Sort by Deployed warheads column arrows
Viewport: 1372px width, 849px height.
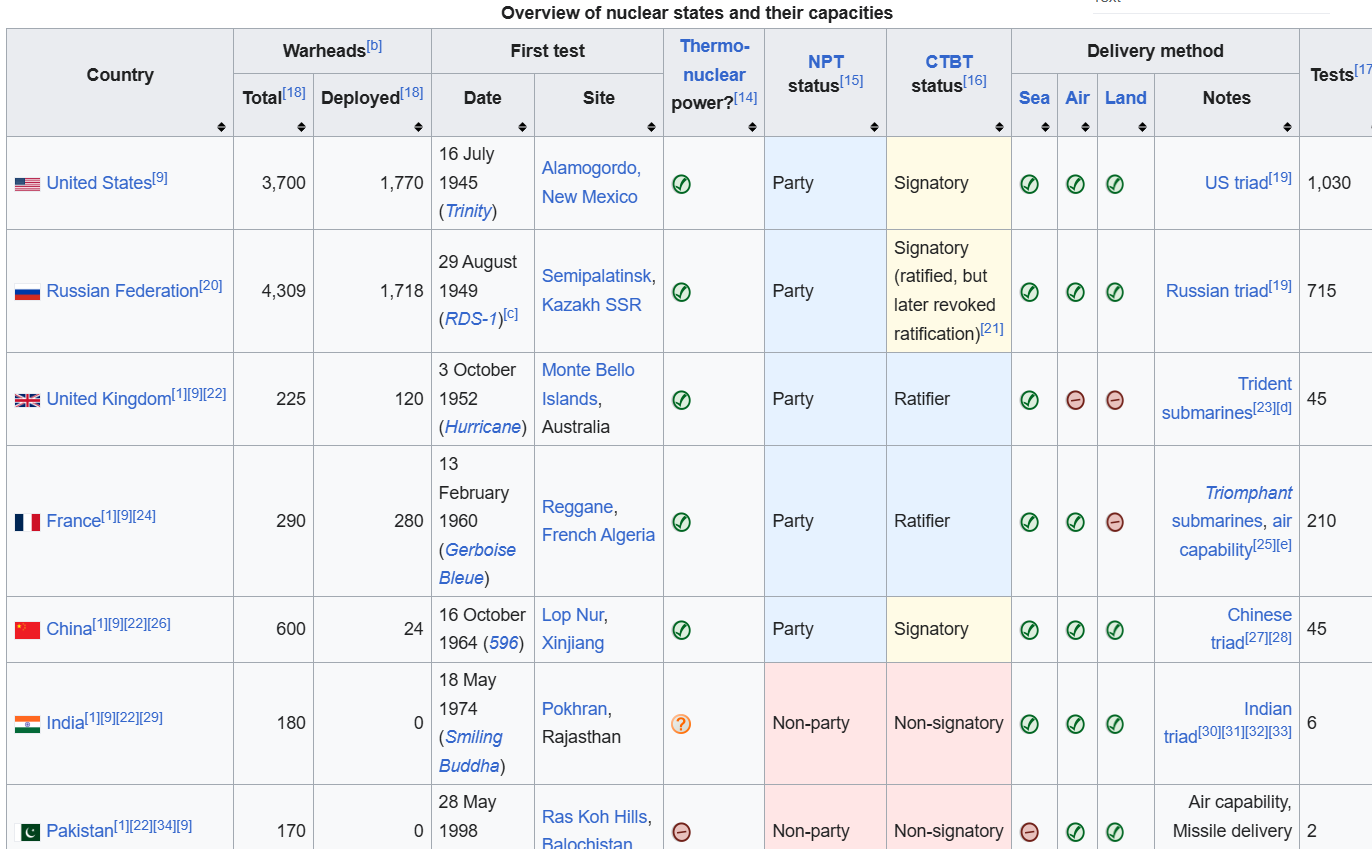(x=419, y=127)
